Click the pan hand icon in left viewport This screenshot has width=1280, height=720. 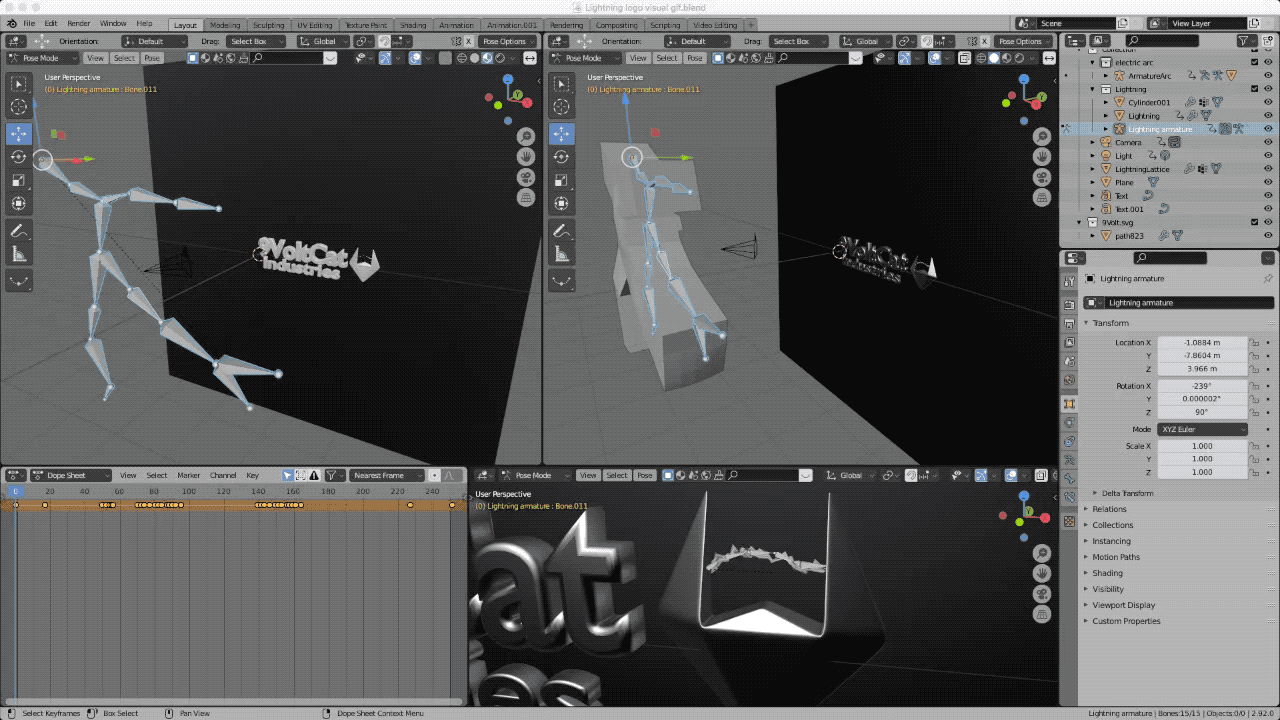pyautogui.click(x=525, y=157)
